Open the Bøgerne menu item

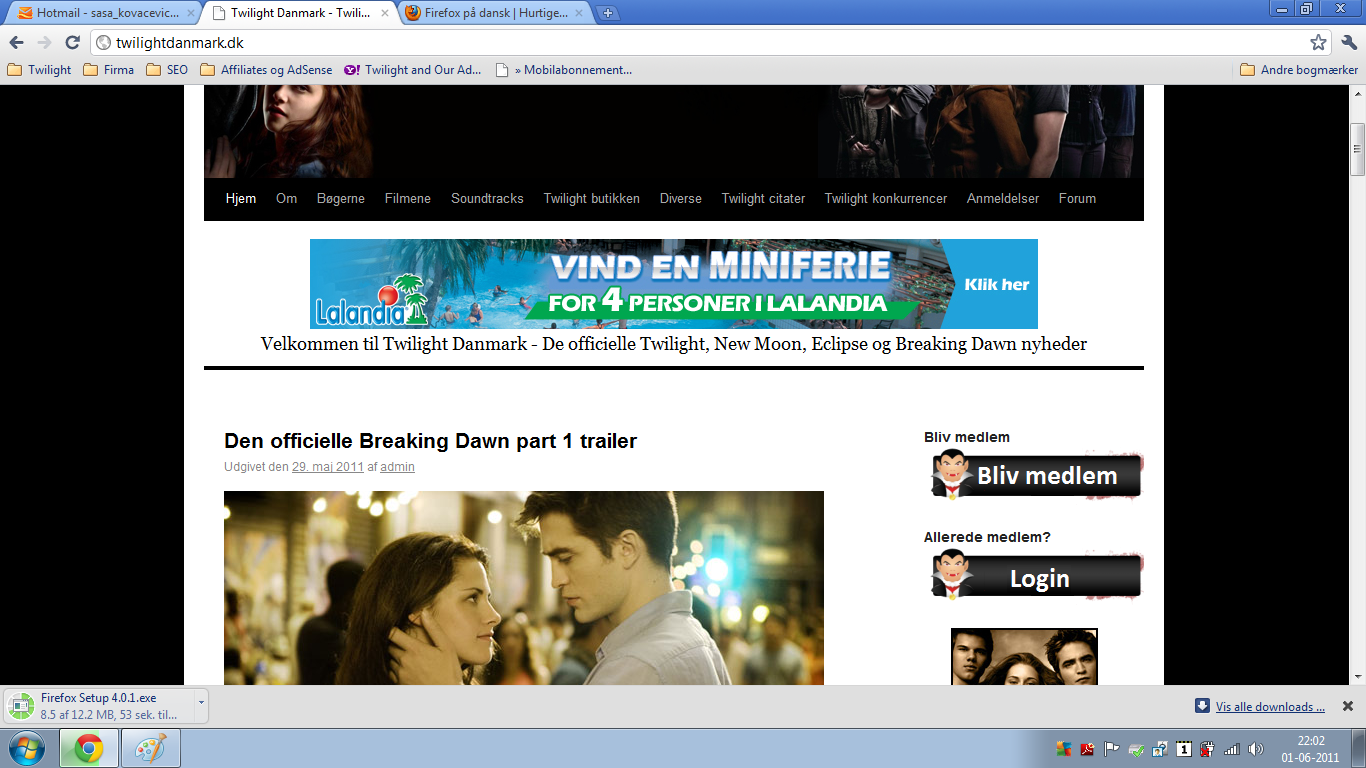click(340, 198)
